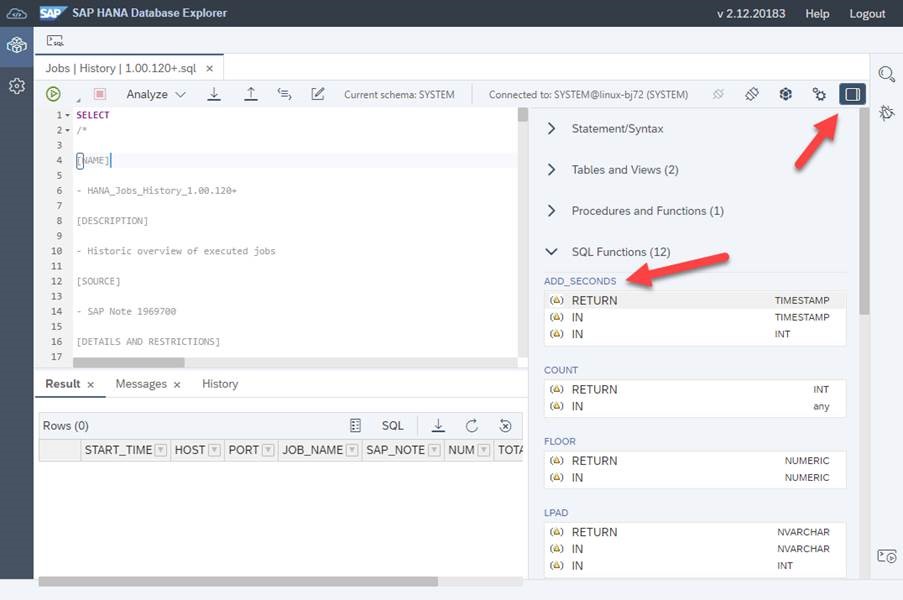This screenshot has width=903, height=600.
Task: Click the ADD_SECONDS function link
Action: pyautogui.click(x=580, y=281)
